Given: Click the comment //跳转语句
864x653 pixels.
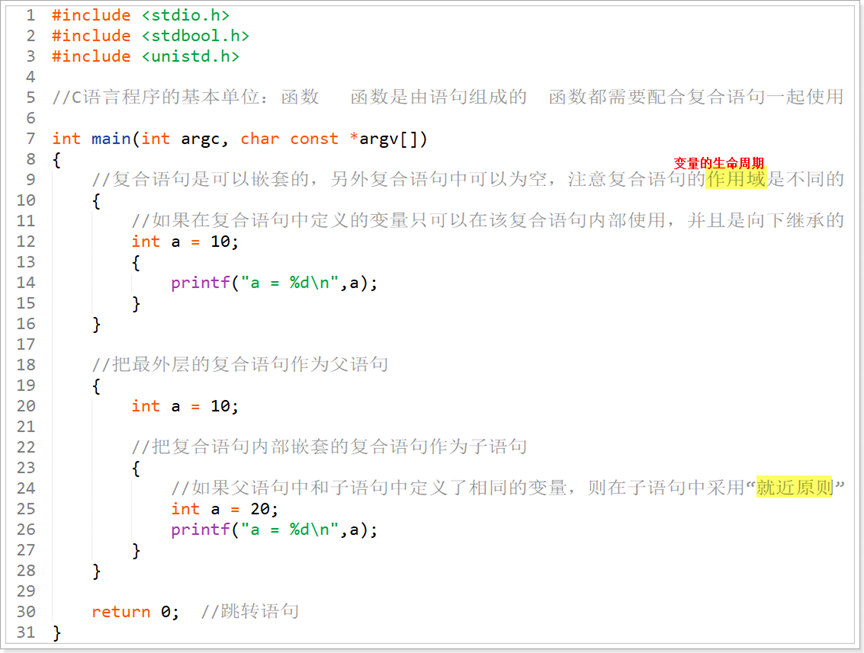Looking at the screenshot, I should (250, 611).
